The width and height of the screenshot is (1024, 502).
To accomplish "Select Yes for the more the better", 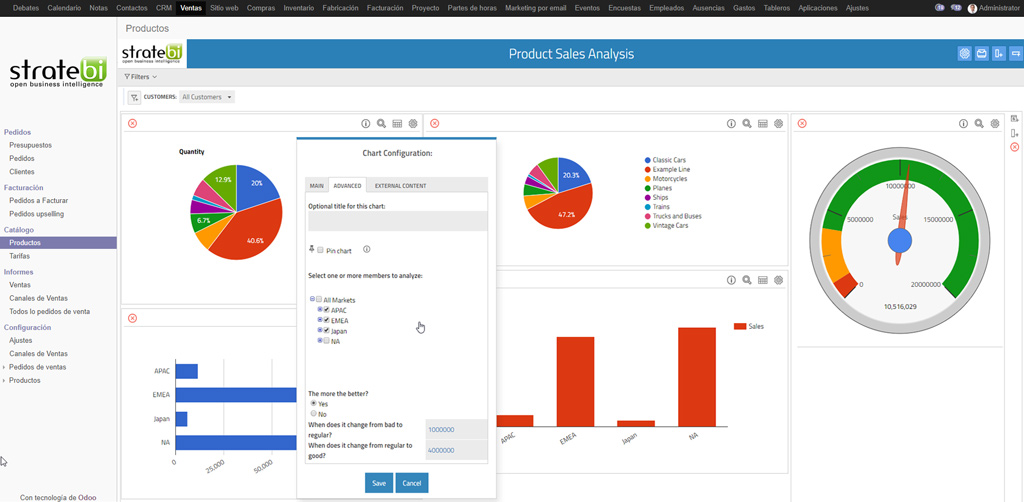I will click(x=313, y=403).
